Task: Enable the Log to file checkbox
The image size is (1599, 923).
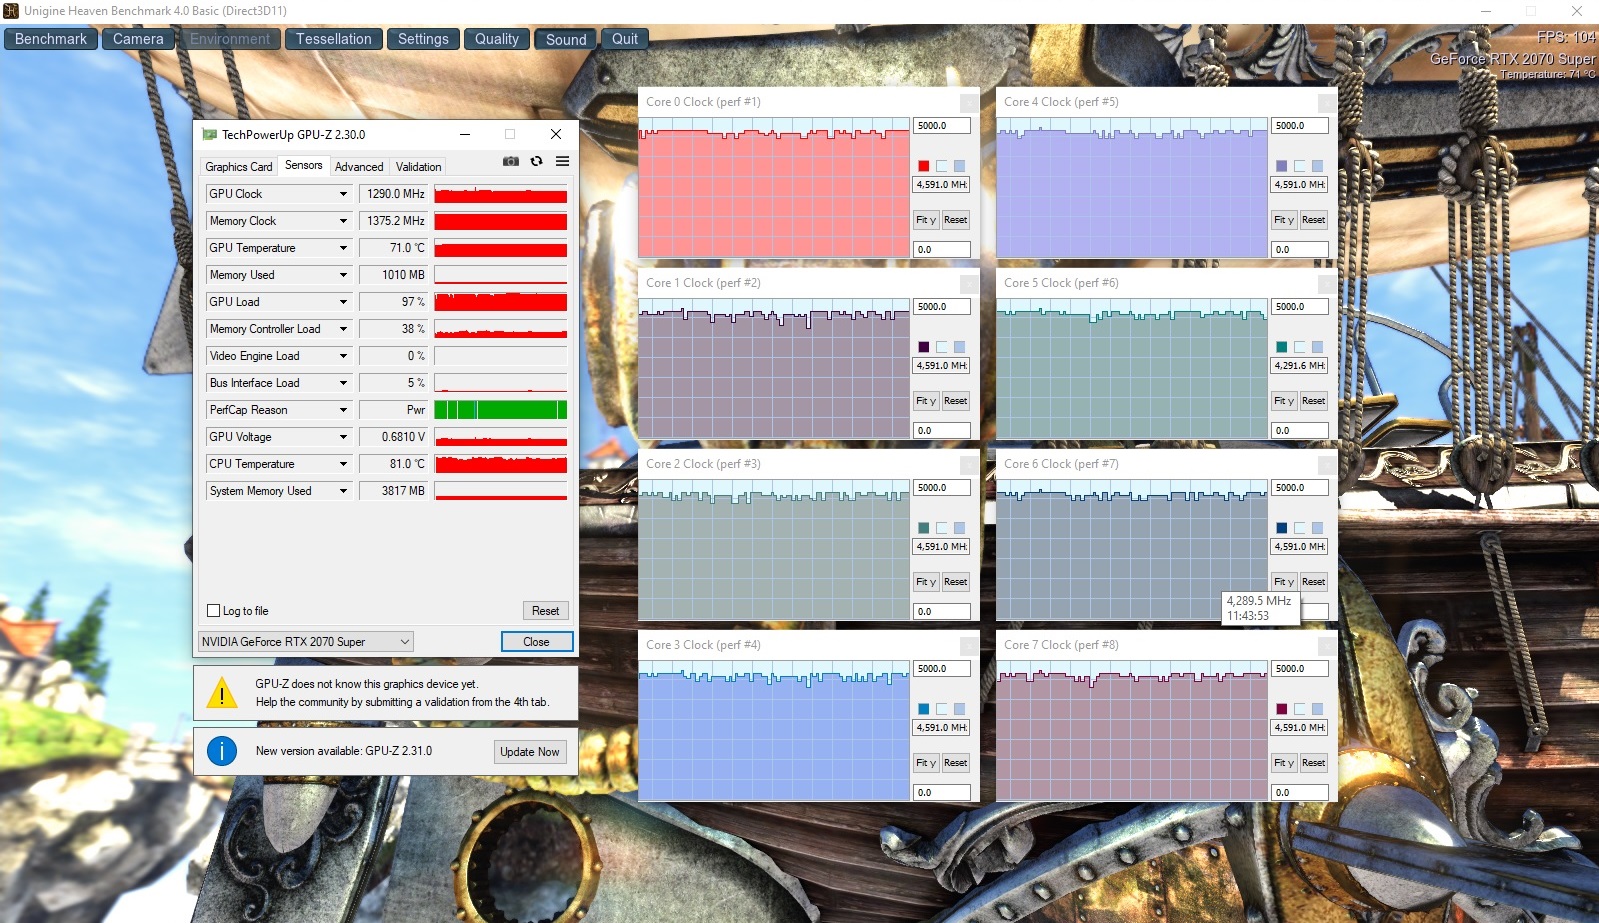Action: pyautogui.click(x=213, y=611)
